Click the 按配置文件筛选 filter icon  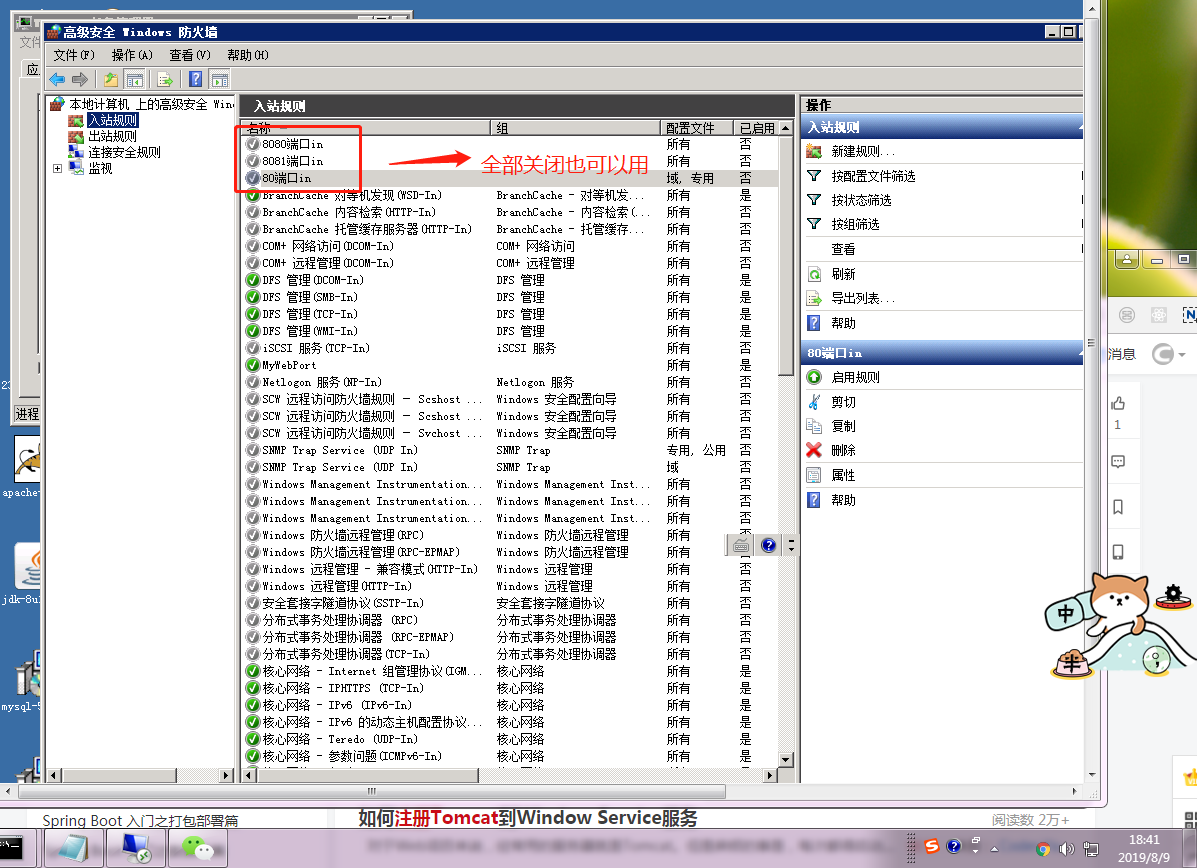point(814,176)
